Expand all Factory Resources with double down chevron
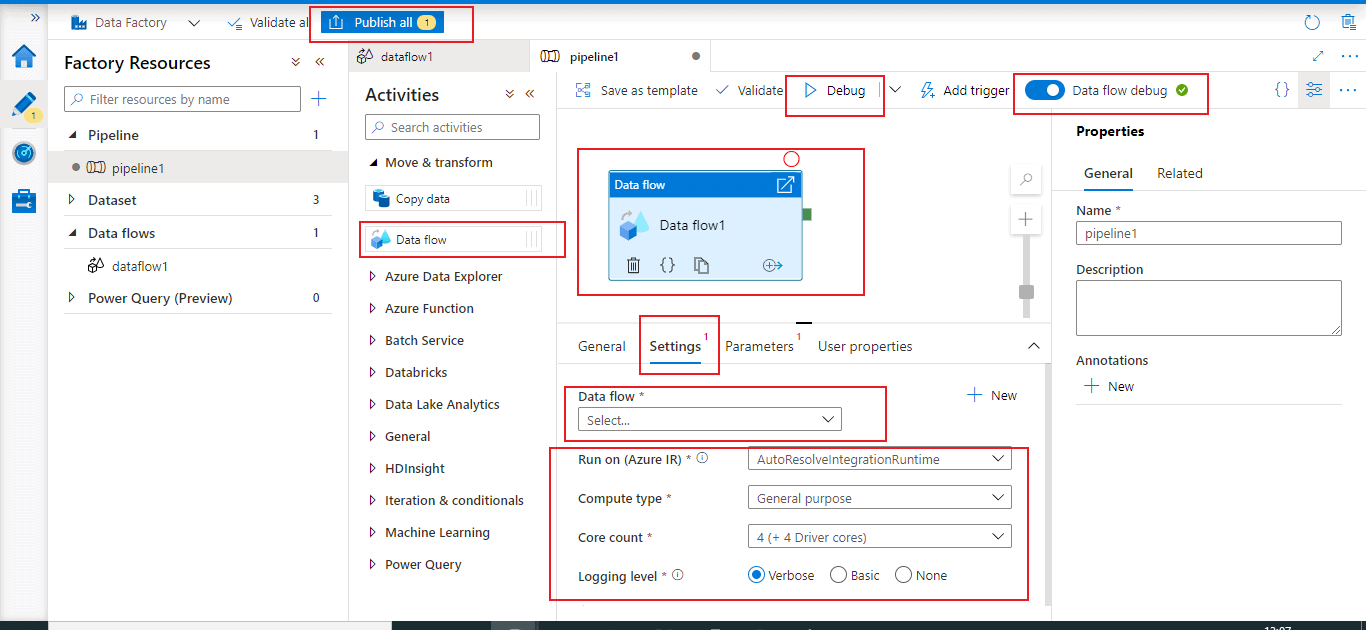Screen dimensions: 1366x630 coord(296,62)
